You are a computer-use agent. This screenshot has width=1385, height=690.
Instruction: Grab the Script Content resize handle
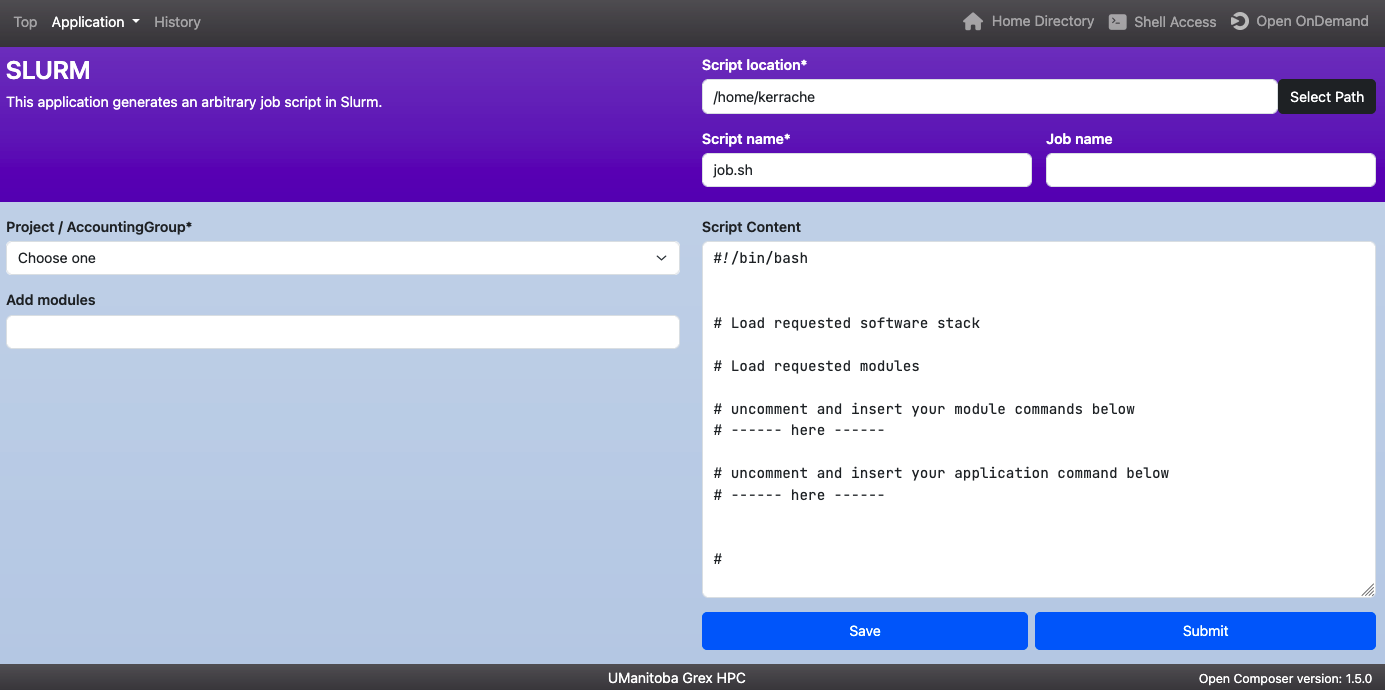1367,590
